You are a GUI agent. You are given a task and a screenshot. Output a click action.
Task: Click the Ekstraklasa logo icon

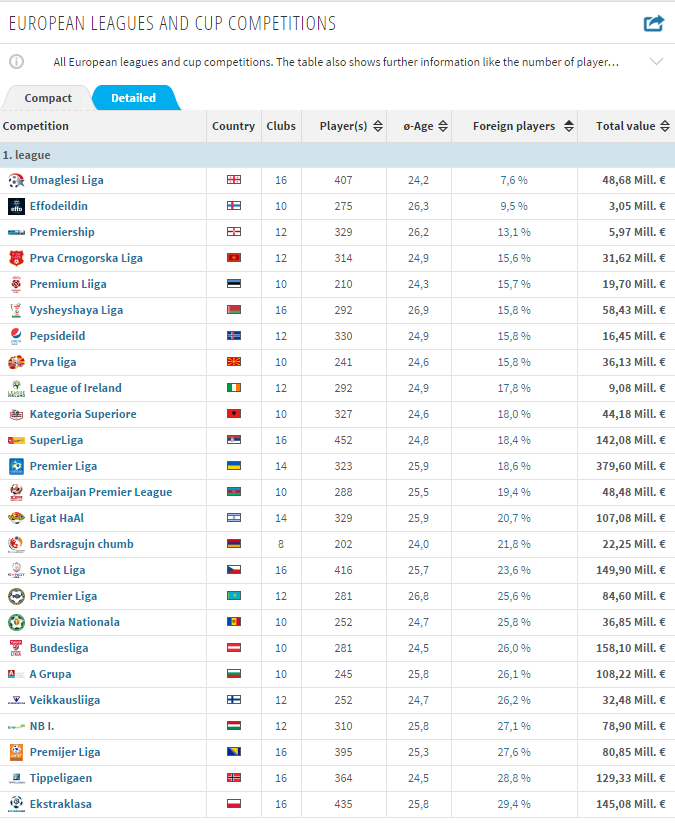(x=16, y=804)
